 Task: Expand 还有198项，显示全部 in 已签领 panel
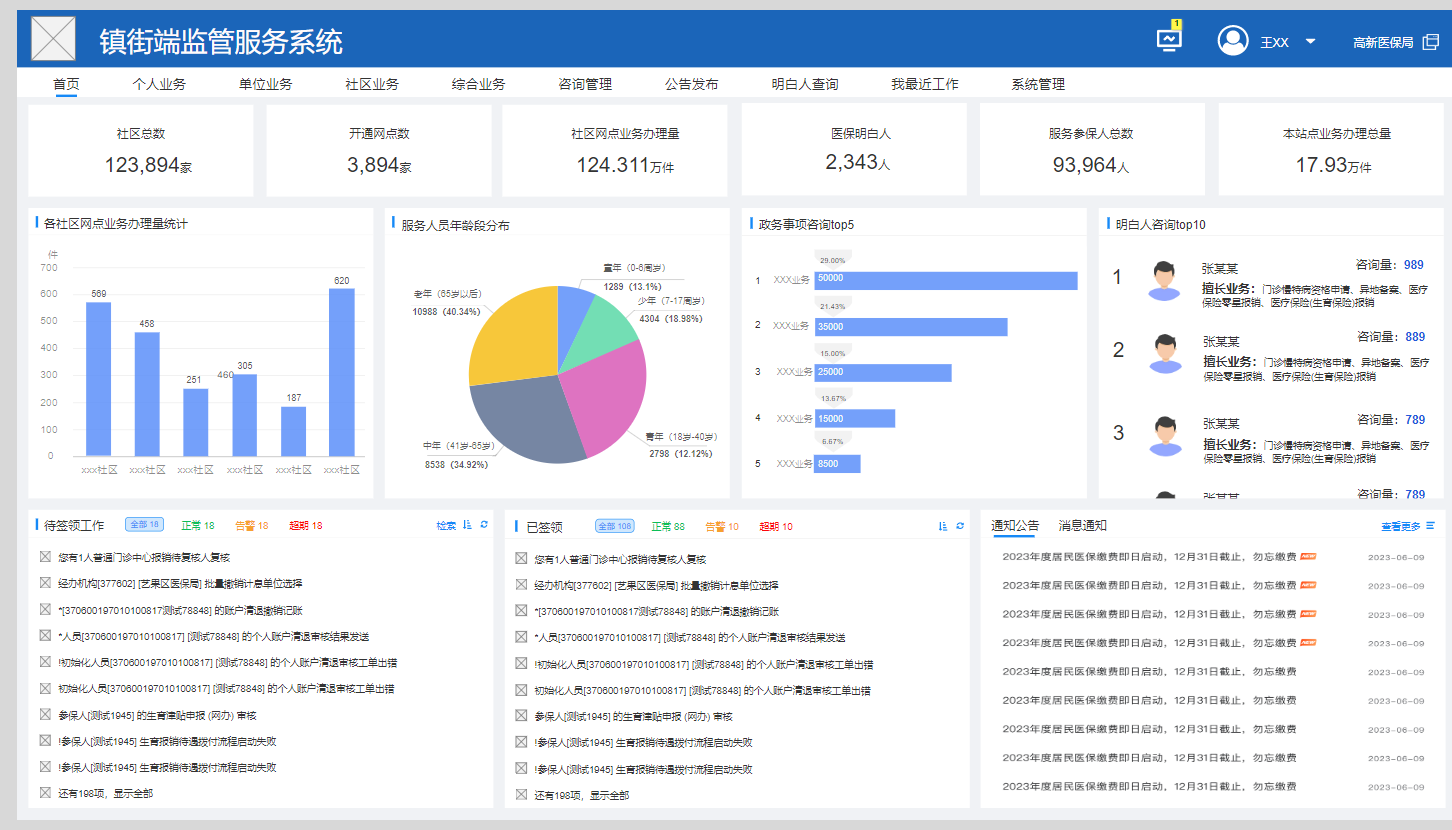(581, 795)
